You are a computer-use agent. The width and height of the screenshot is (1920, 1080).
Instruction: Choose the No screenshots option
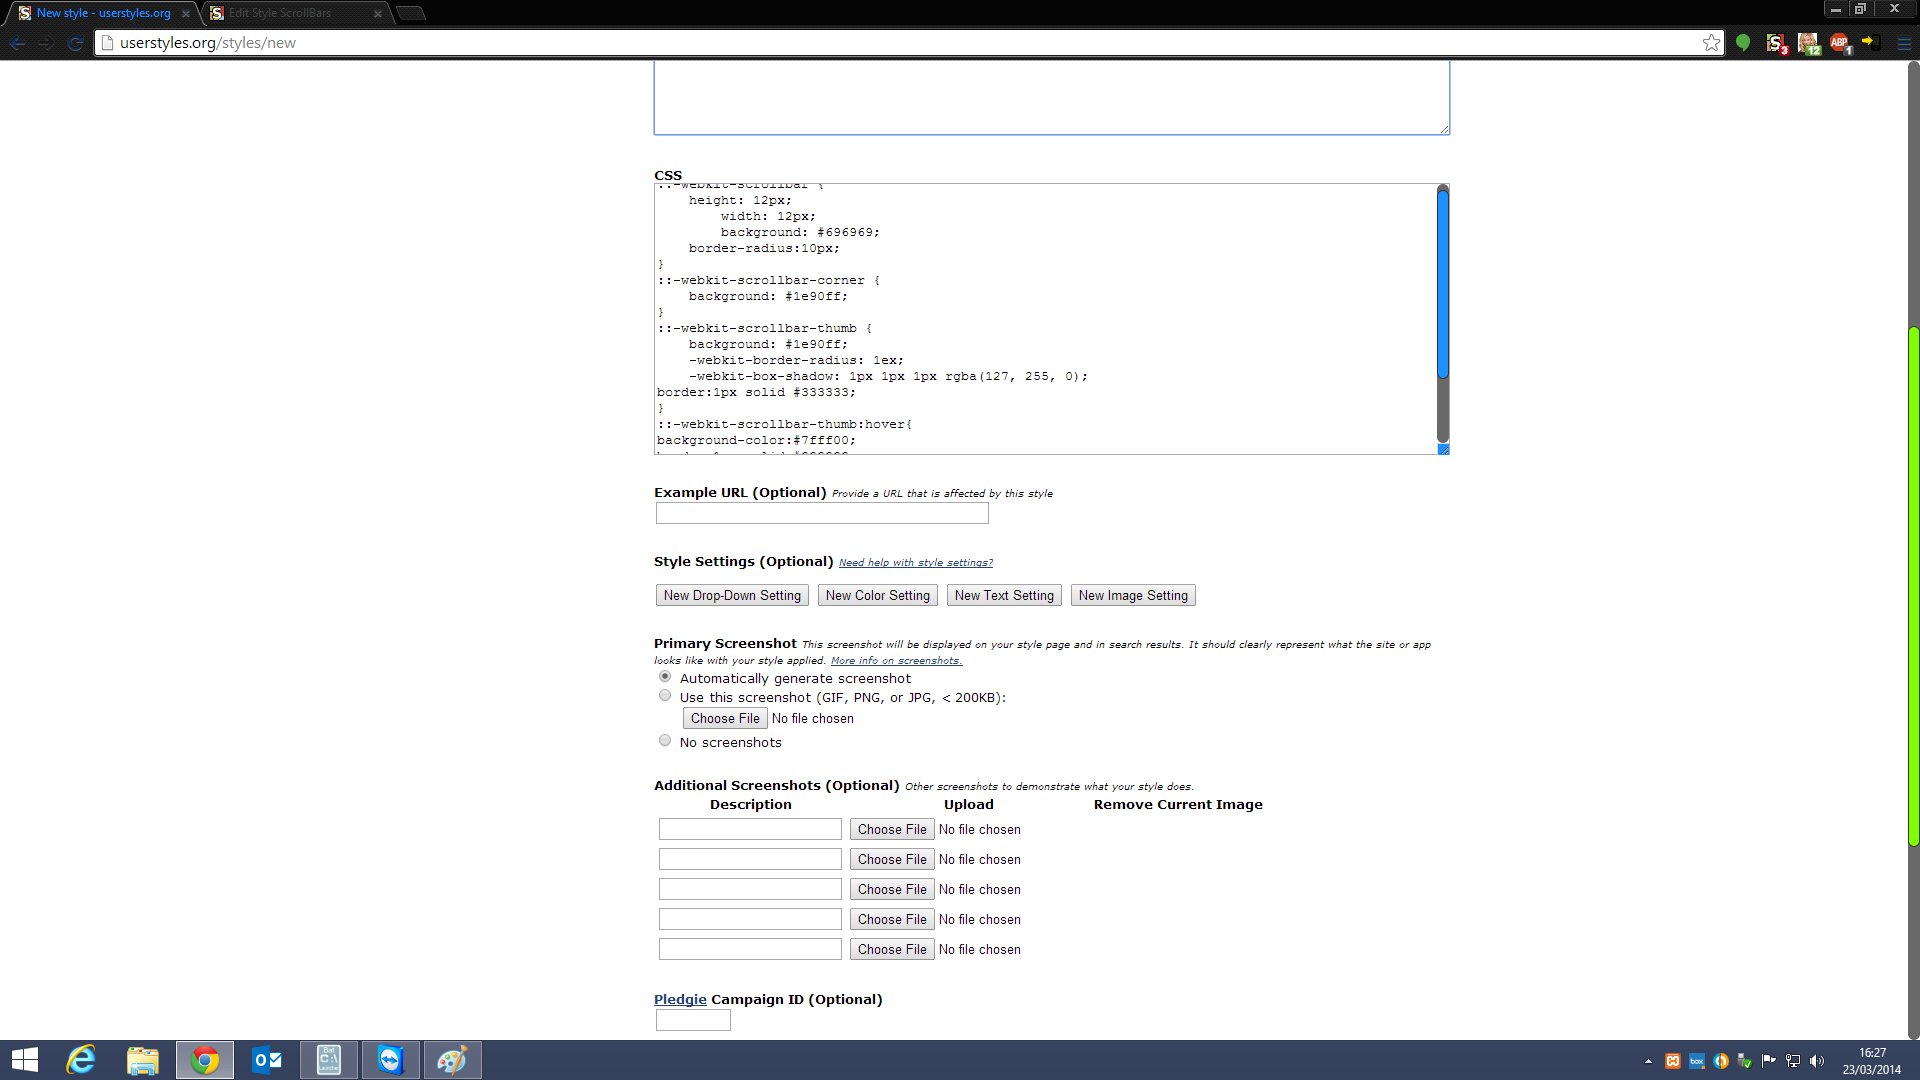click(665, 740)
